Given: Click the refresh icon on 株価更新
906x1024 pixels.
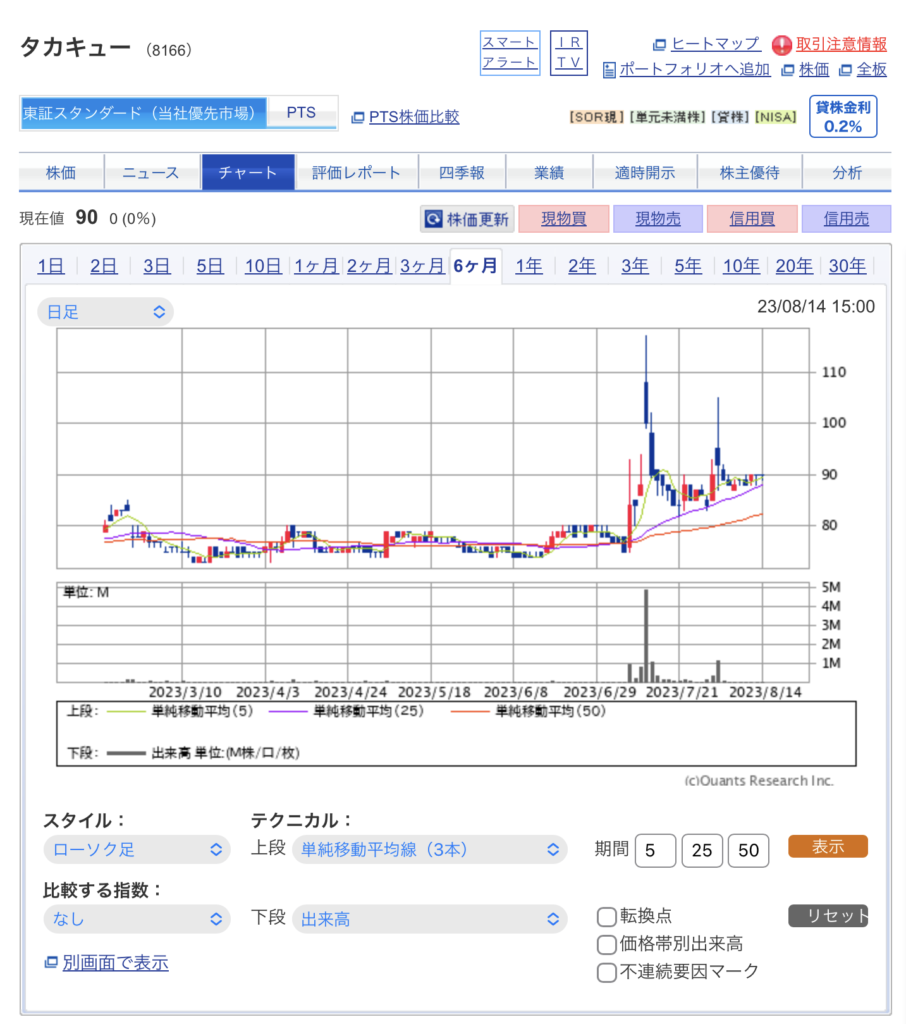Looking at the screenshot, I should (x=433, y=219).
